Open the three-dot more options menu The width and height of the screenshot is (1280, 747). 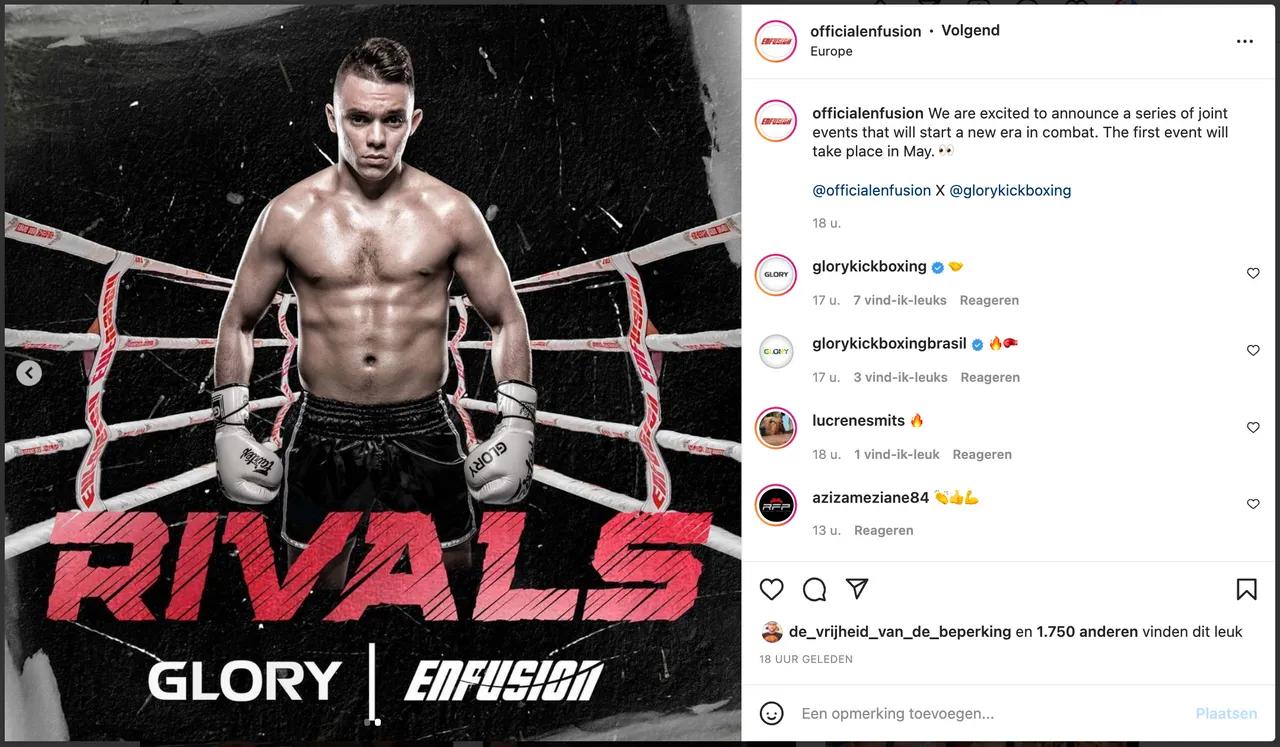pos(1244,41)
